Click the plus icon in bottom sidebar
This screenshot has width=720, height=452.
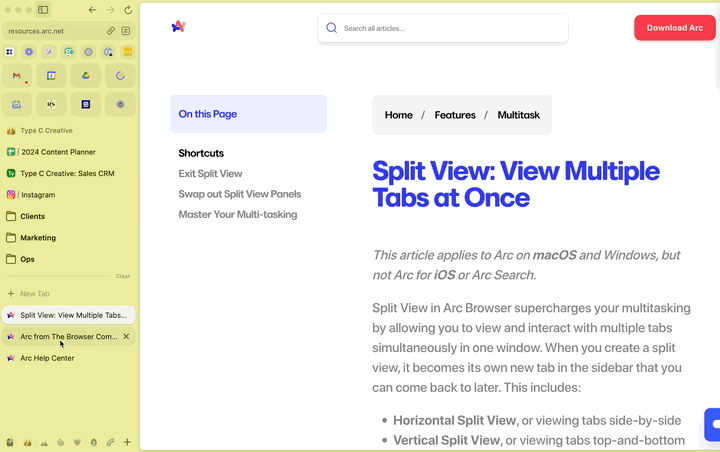point(127,442)
